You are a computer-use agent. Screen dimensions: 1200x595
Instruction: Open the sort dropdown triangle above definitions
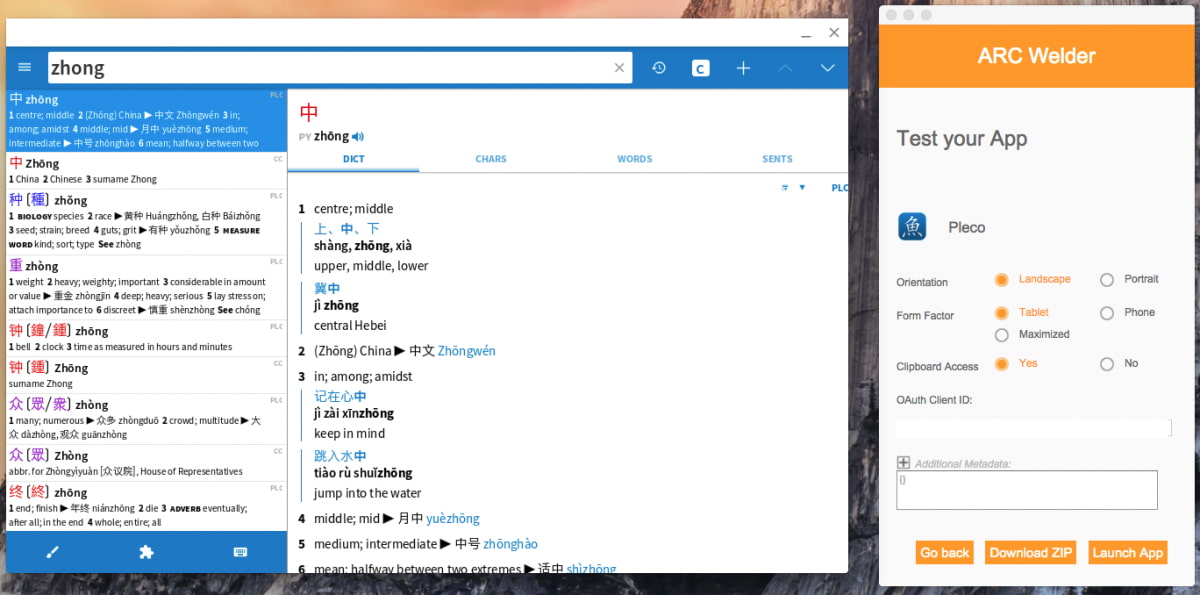tap(803, 187)
